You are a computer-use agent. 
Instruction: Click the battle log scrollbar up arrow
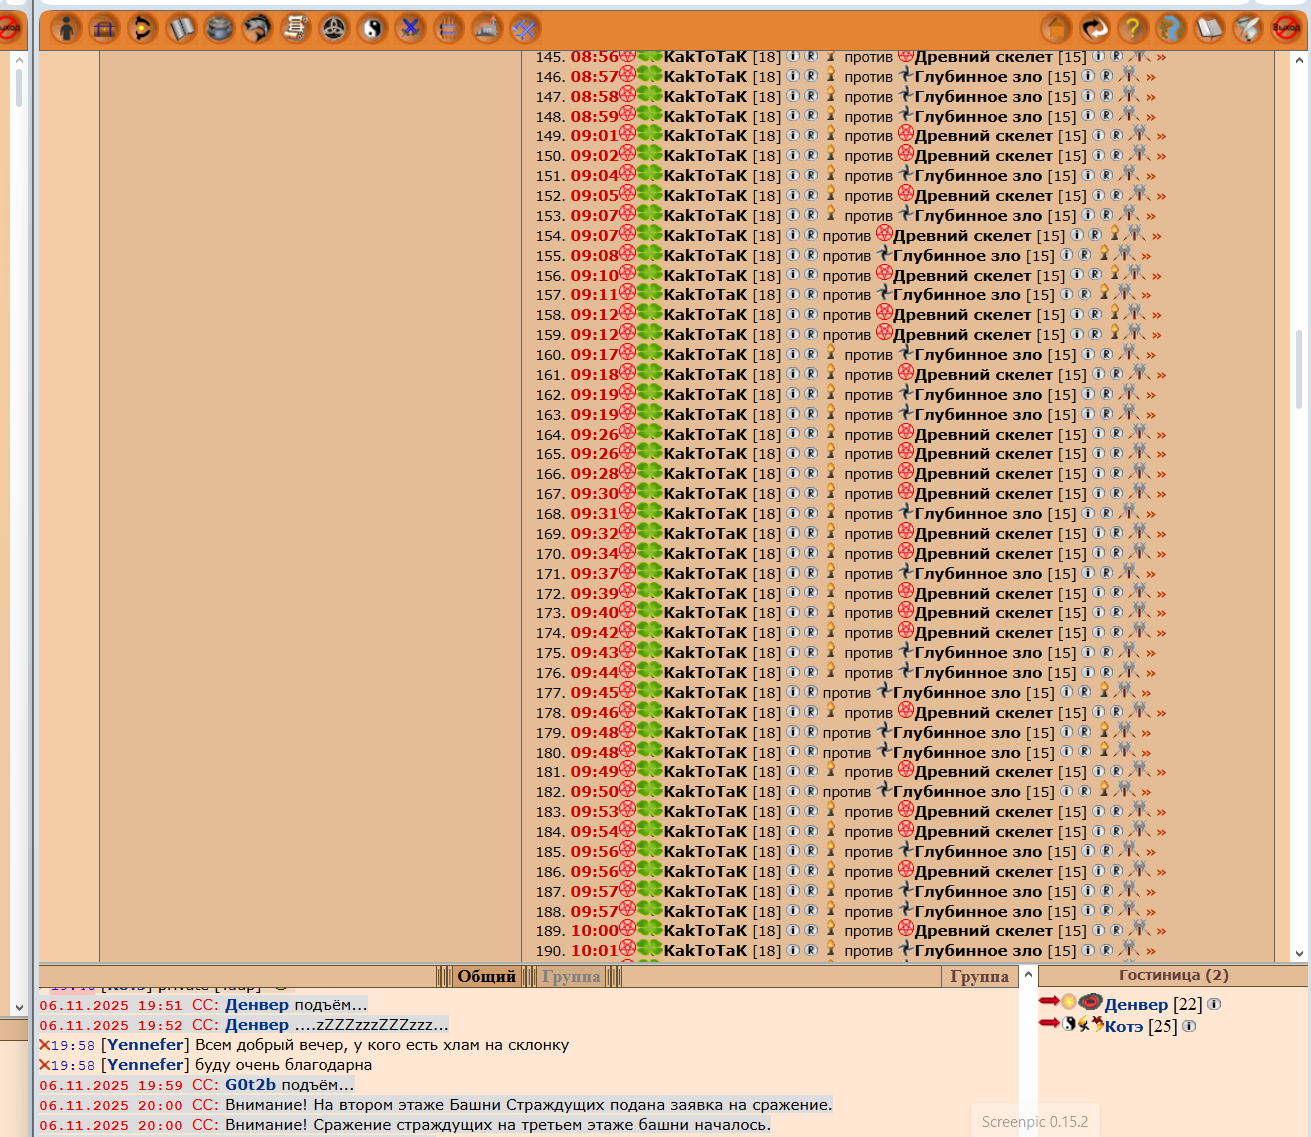1299,61
